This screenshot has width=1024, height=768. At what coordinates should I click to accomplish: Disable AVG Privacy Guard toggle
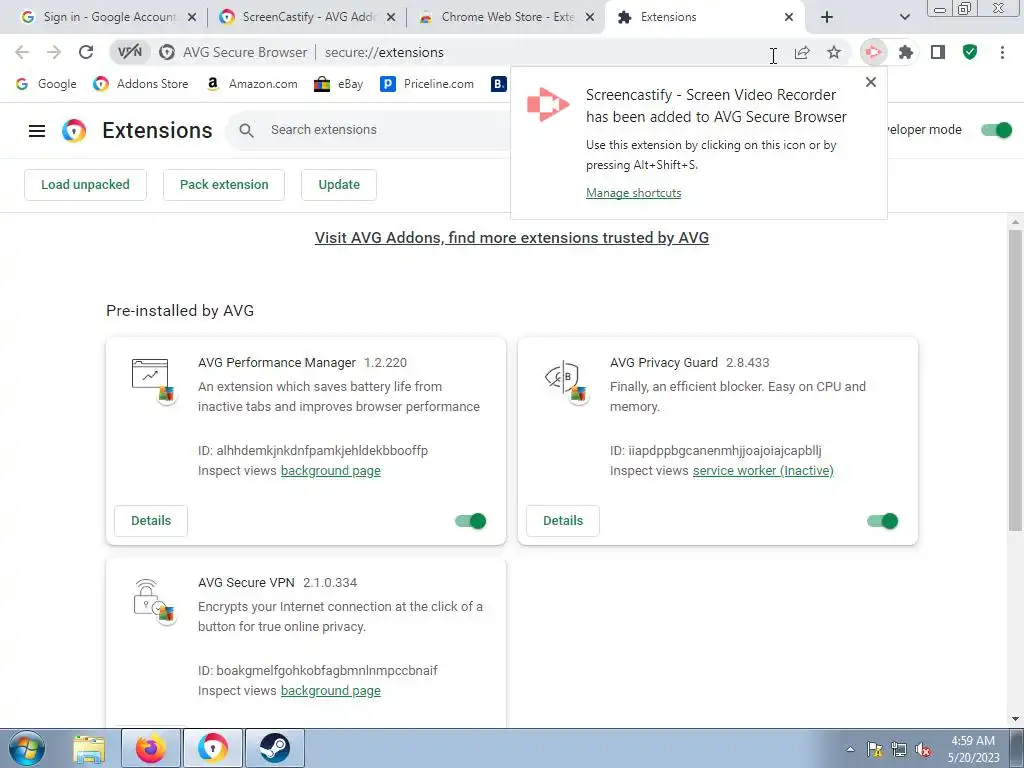tap(882, 521)
